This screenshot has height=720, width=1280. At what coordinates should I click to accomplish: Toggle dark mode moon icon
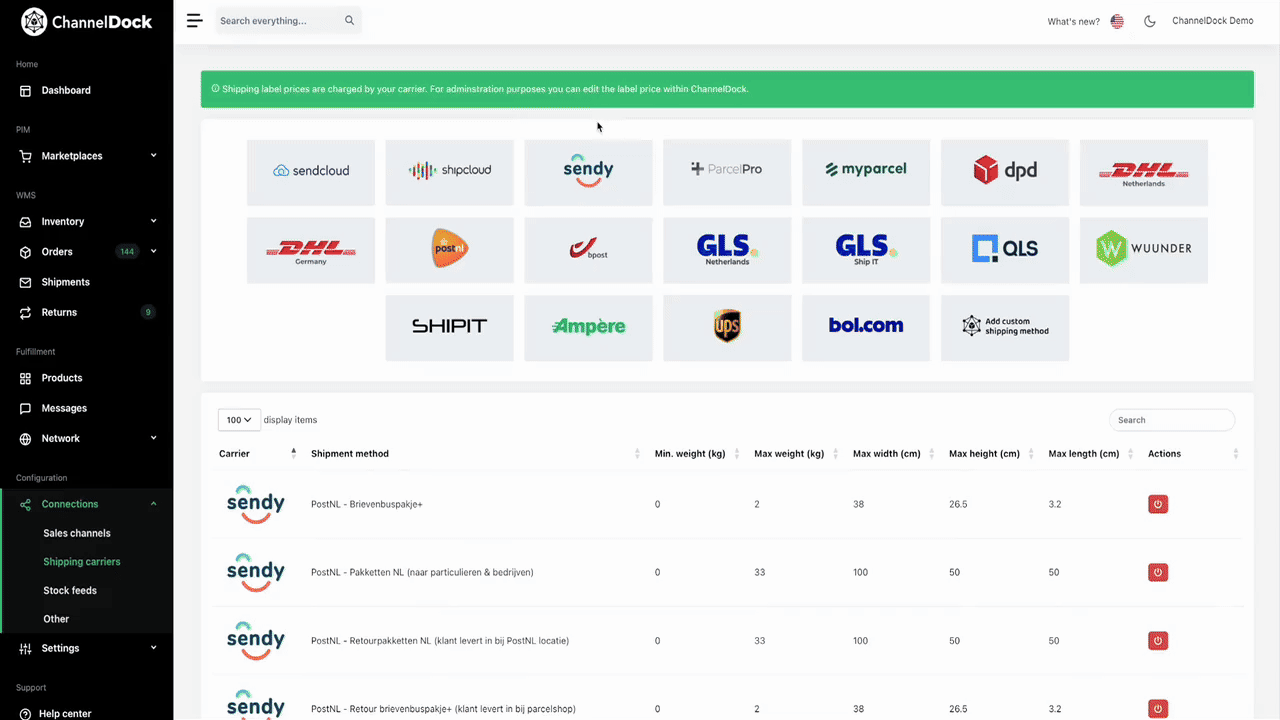pyautogui.click(x=1150, y=21)
